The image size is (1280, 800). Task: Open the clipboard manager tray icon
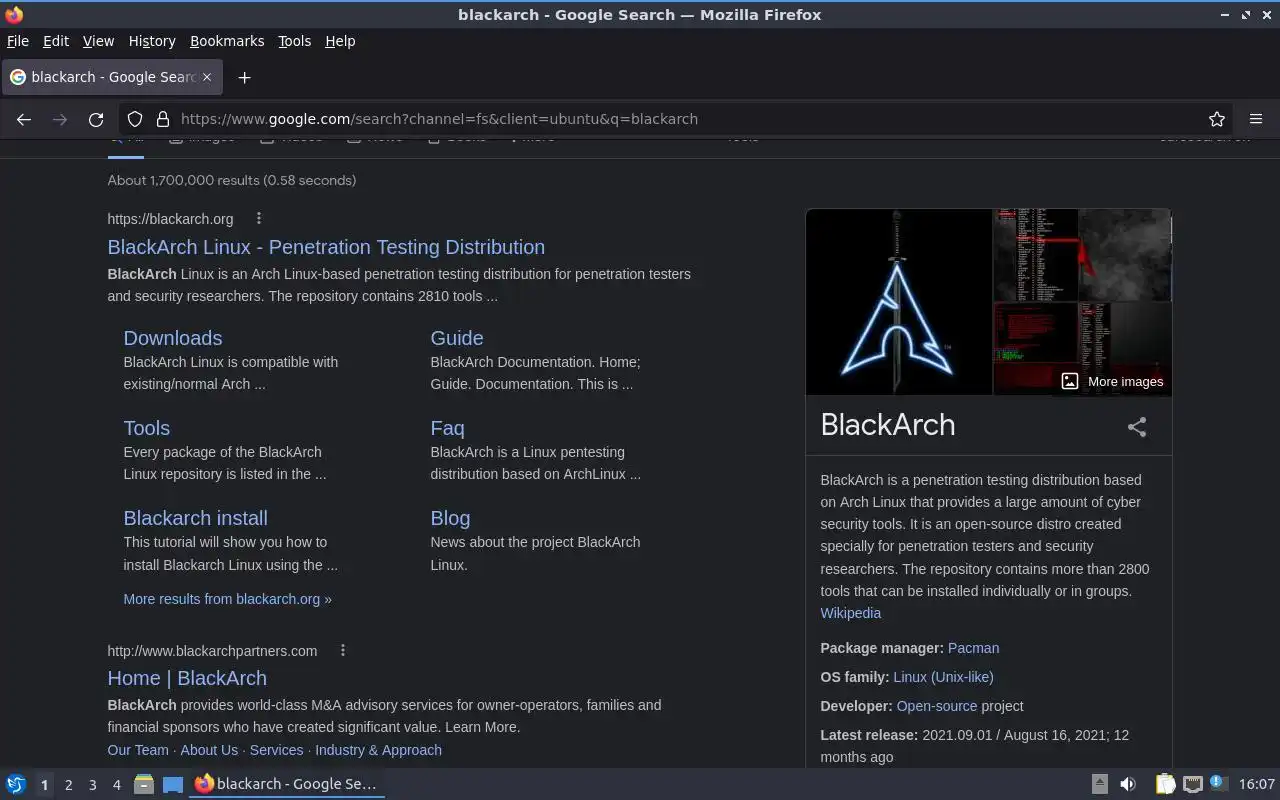point(1165,785)
